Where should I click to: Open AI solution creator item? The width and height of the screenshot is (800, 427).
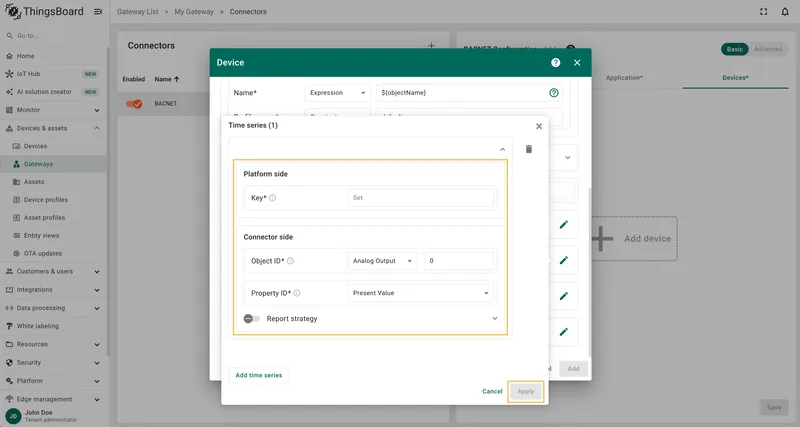[x=53, y=92]
